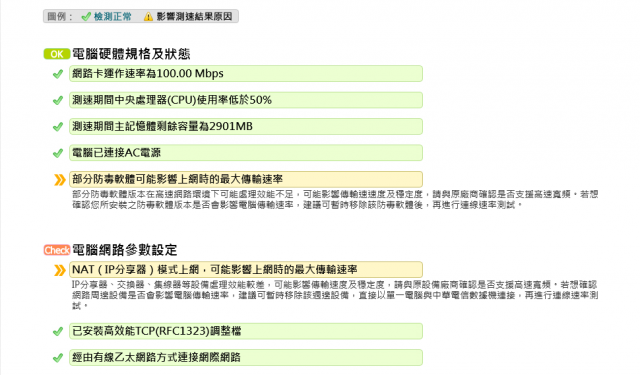Click checkmark beside 已安裝高效能TCP(RFC1323)調整檔
Viewport: 640px width, 375px height.
[x=58, y=331]
